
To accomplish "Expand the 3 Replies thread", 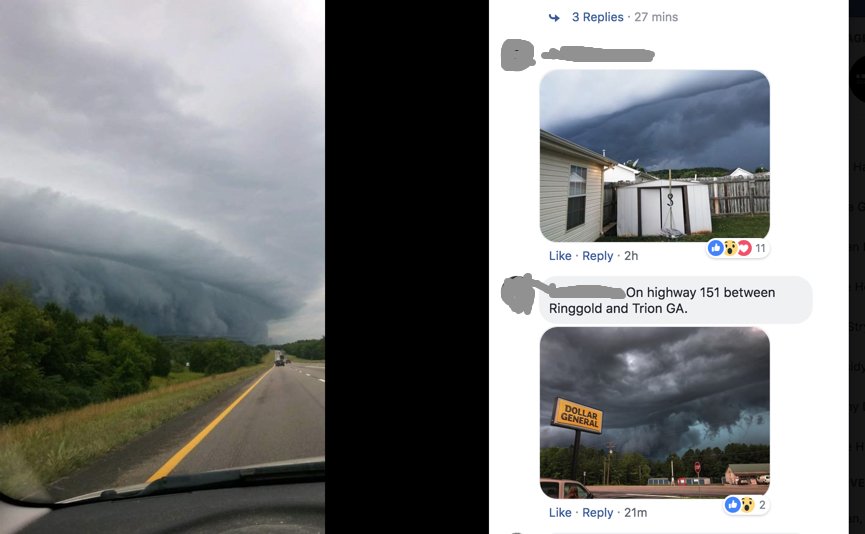I will click(597, 17).
